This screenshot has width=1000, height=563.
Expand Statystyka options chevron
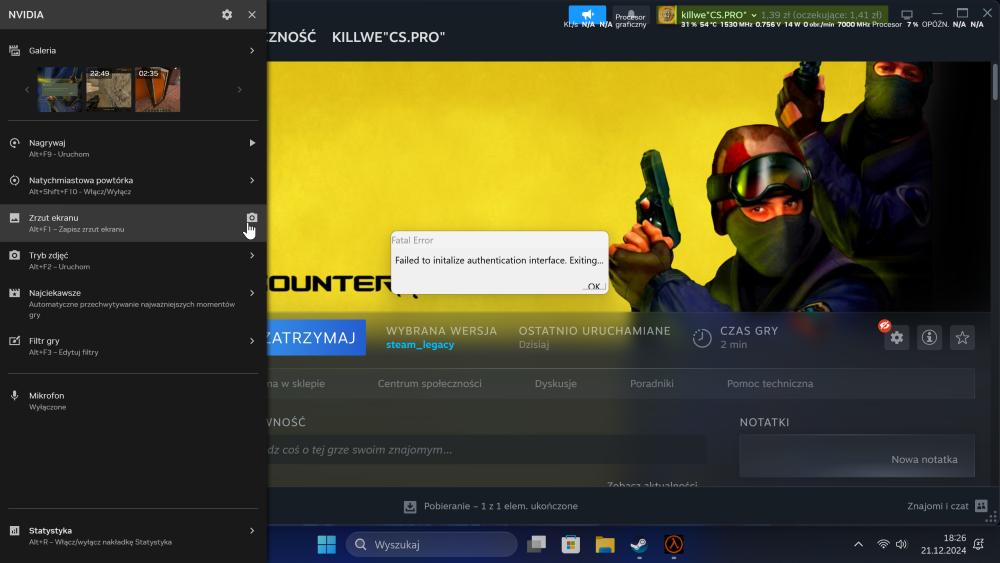coord(252,530)
